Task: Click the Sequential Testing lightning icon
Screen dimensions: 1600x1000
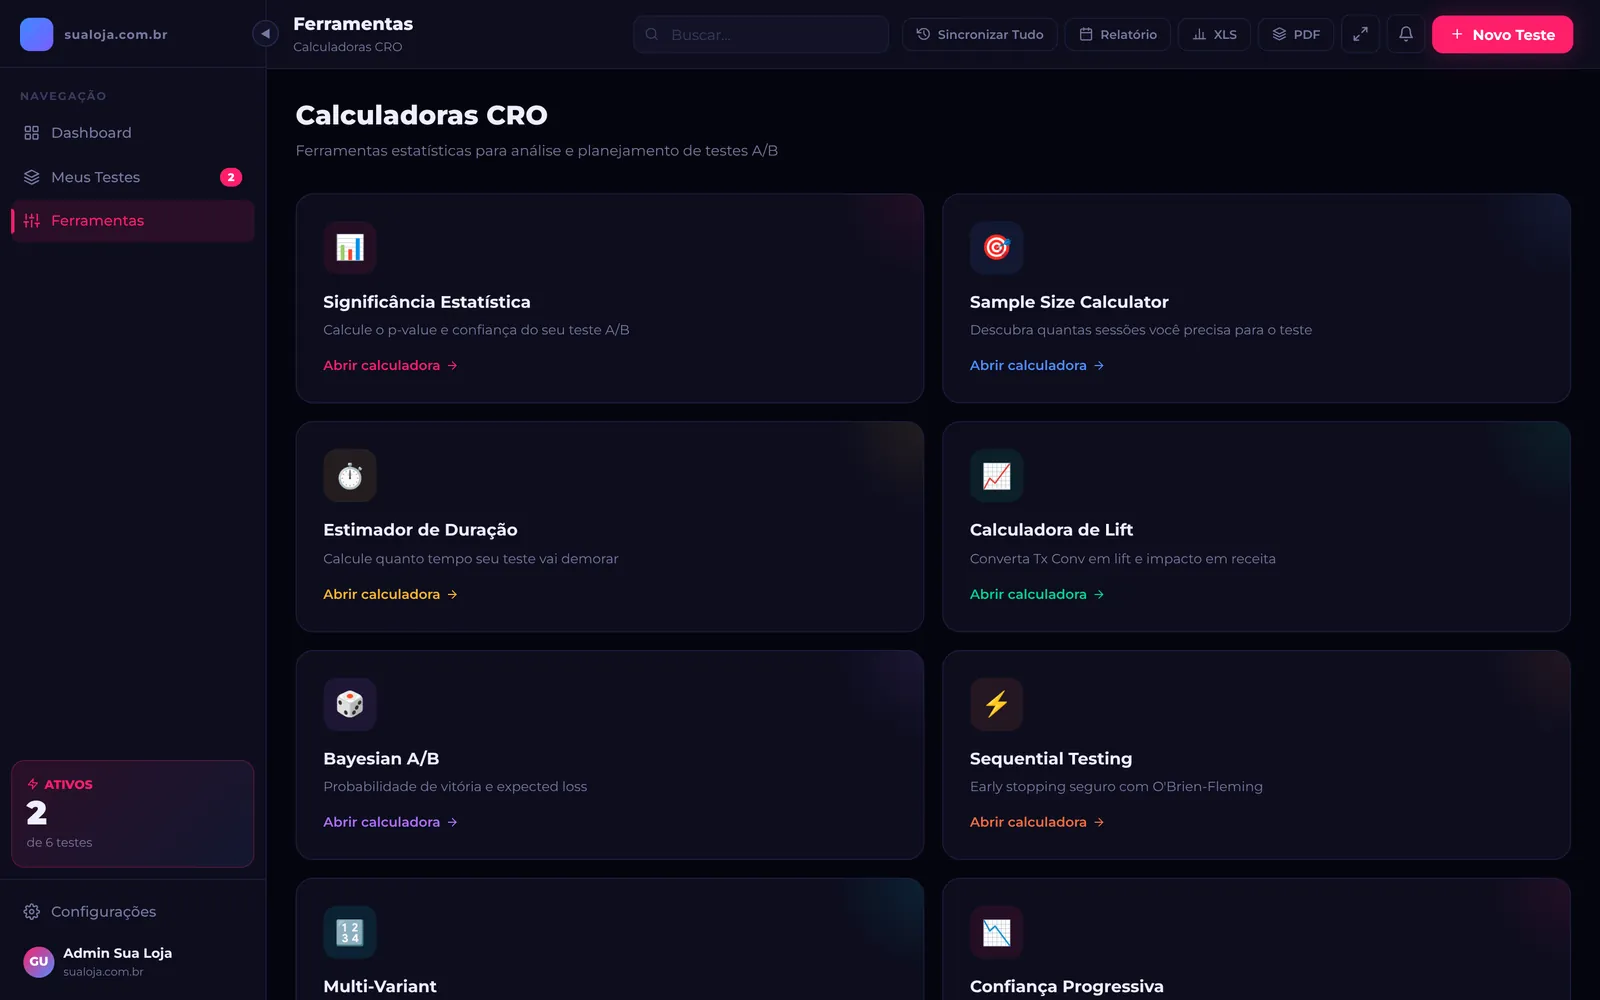Action: pyautogui.click(x=996, y=704)
